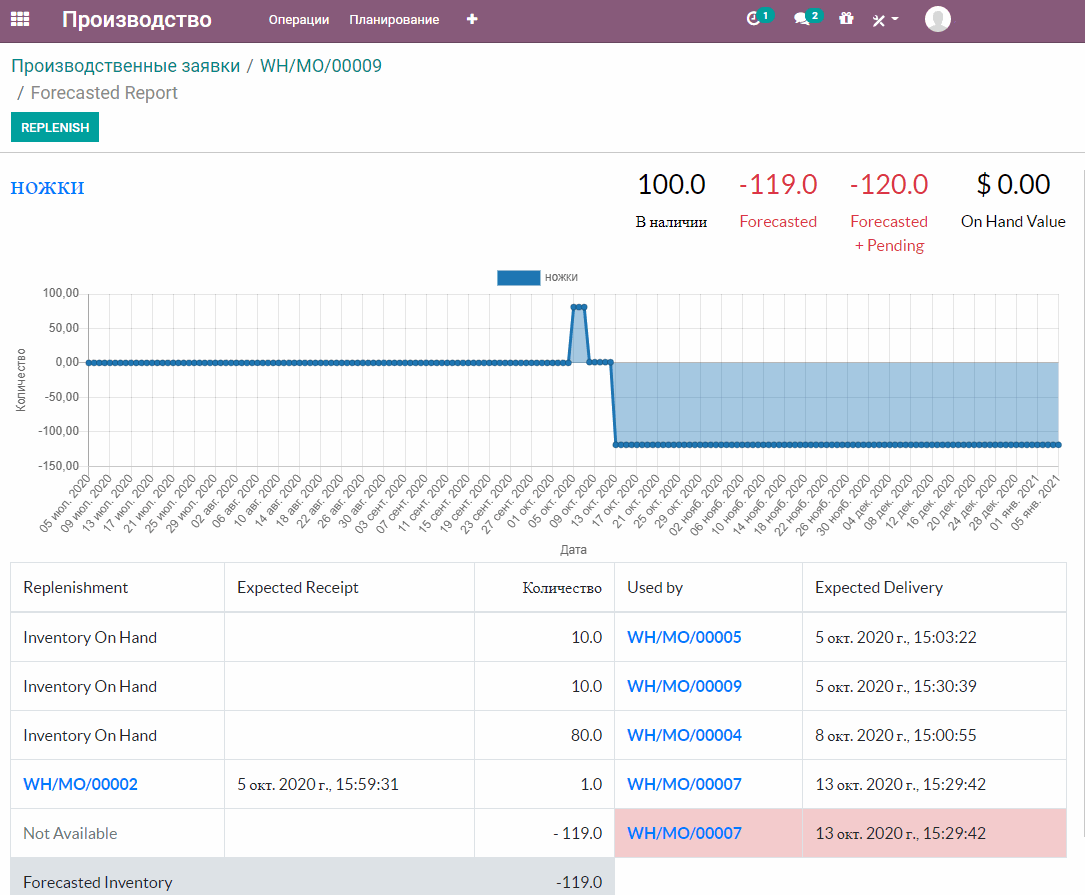Open the ножки product link
The width and height of the screenshot is (1085, 895).
47,188
